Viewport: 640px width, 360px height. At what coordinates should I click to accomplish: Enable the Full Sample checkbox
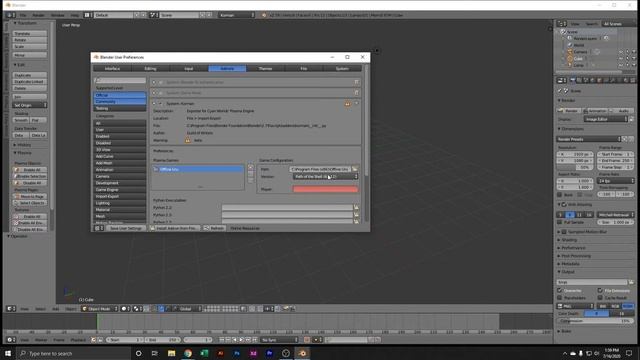tap(560, 222)
